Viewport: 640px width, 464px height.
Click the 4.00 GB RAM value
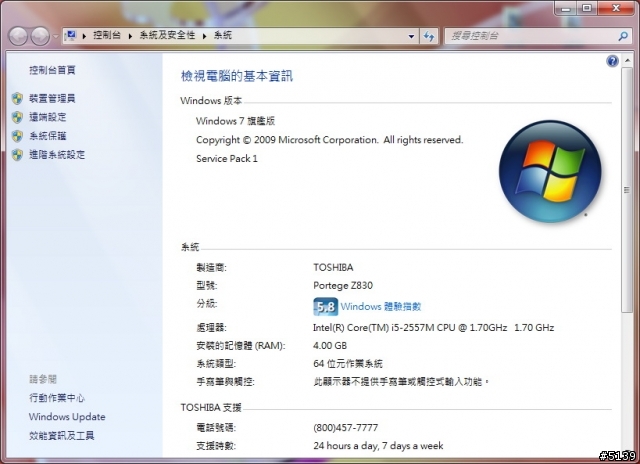coord(330,346)
